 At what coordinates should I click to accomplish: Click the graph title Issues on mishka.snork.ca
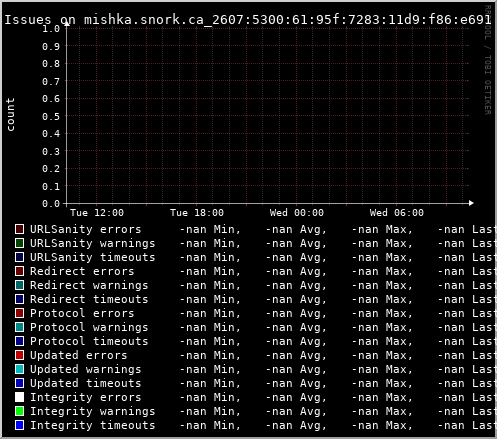pyautogui.click(x=247, y=20)
